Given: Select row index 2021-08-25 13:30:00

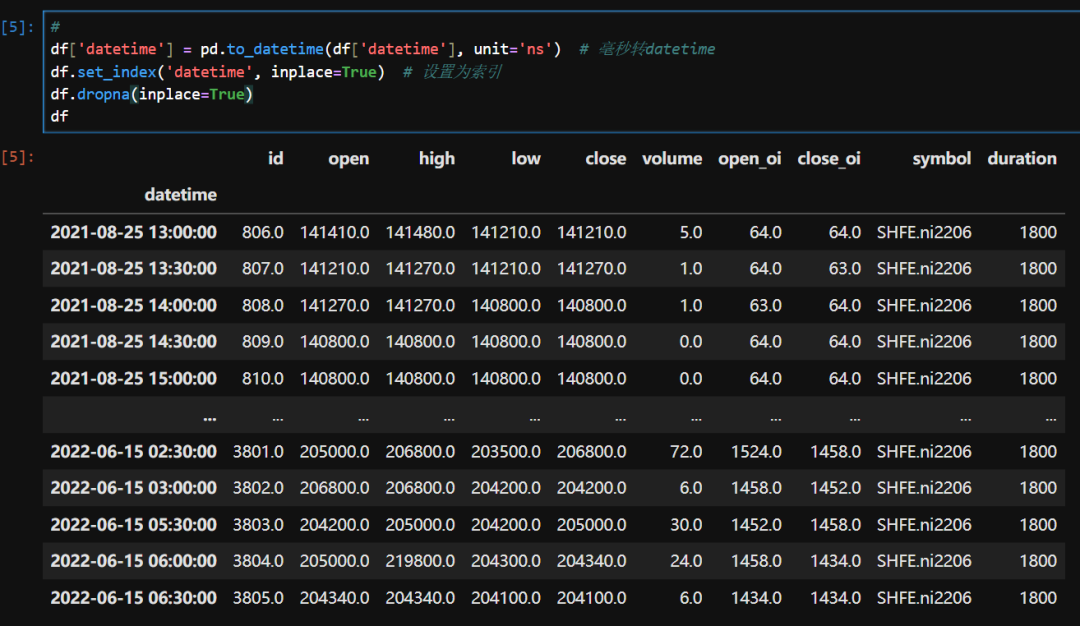Looking at the screenshot, I should coord(134,269).
